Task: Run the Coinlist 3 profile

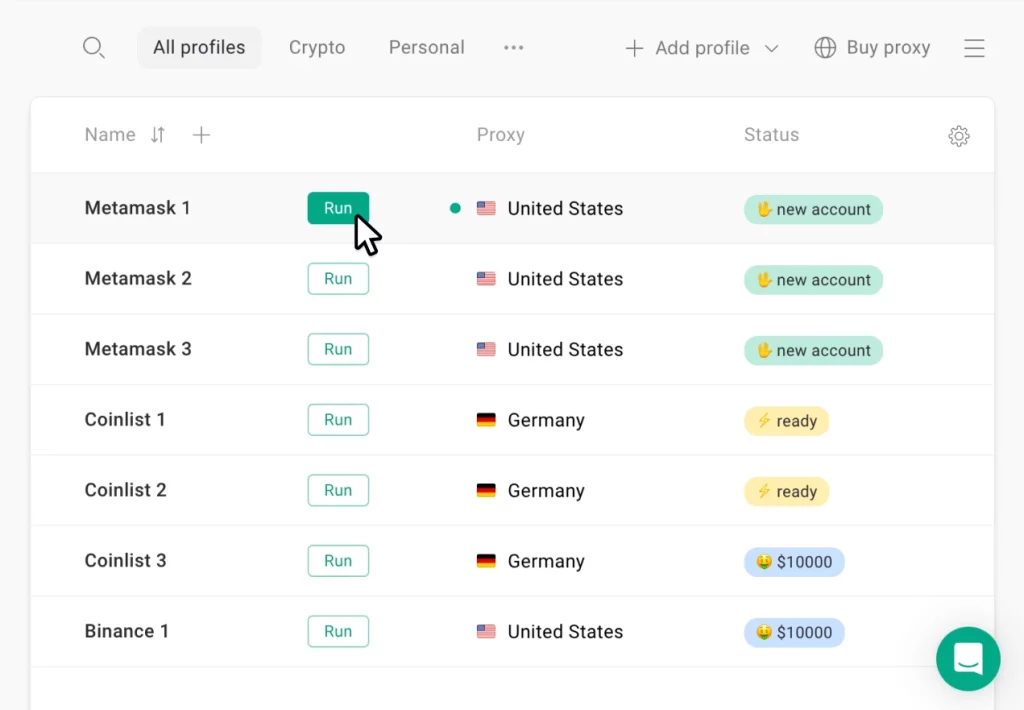Action: [x=338, y=561]
